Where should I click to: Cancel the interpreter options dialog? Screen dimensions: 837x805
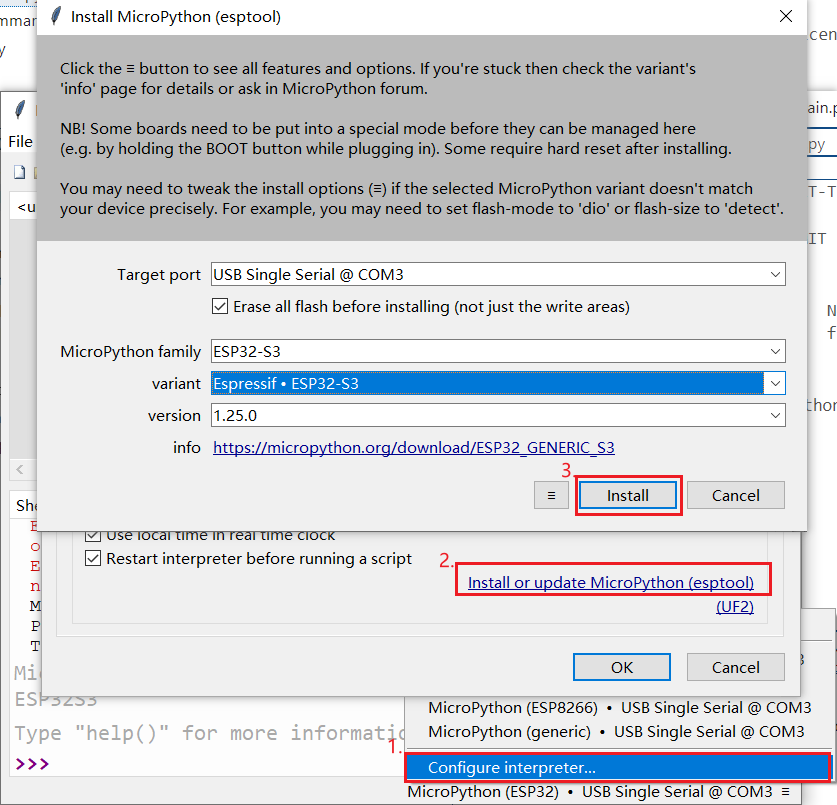coord(736,667)
